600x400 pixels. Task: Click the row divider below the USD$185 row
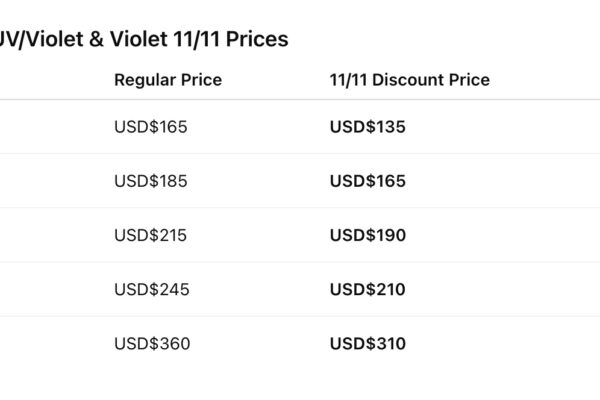tap(300, 208)
